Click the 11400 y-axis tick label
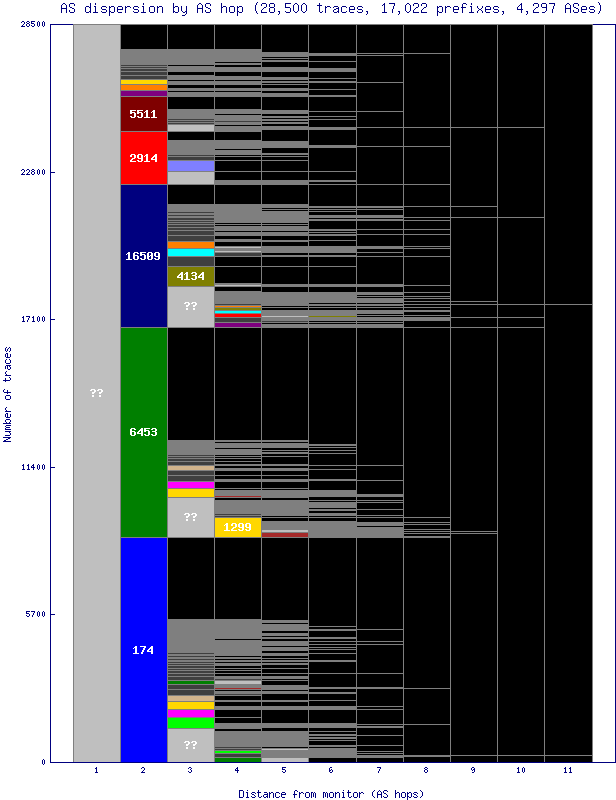 click(33, 467)
